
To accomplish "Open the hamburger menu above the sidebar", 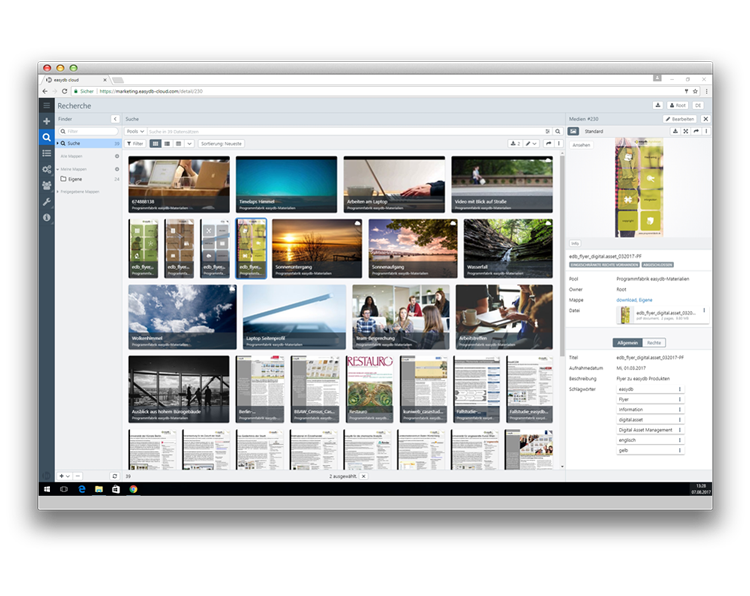I will click(46, 105).
